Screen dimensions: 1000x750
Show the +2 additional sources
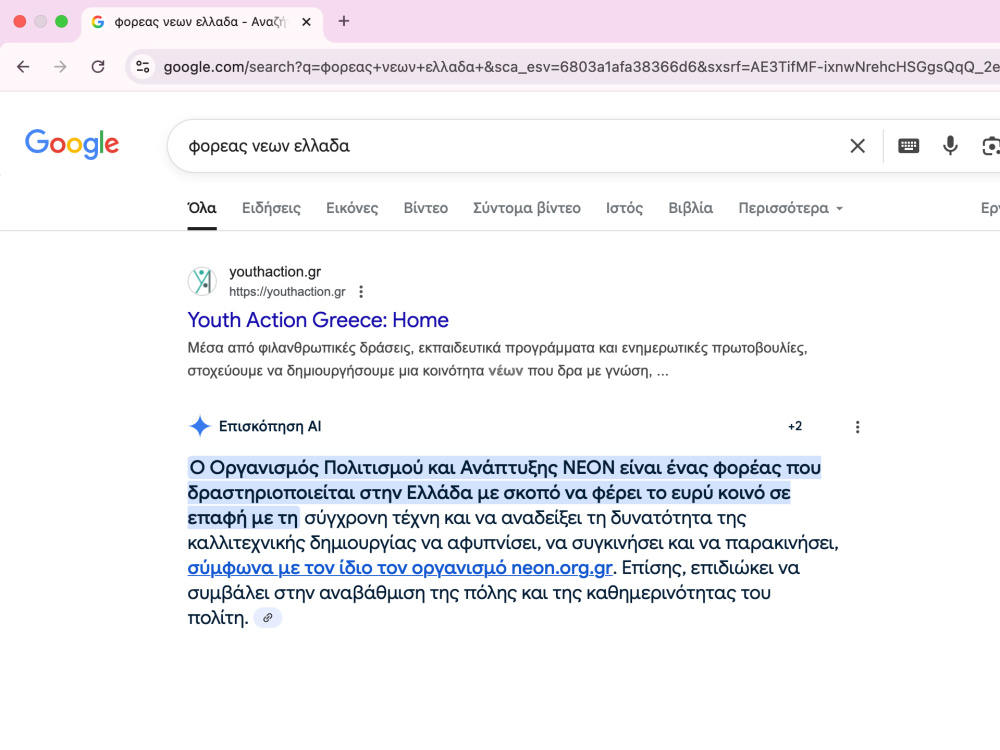click(795, 426)
